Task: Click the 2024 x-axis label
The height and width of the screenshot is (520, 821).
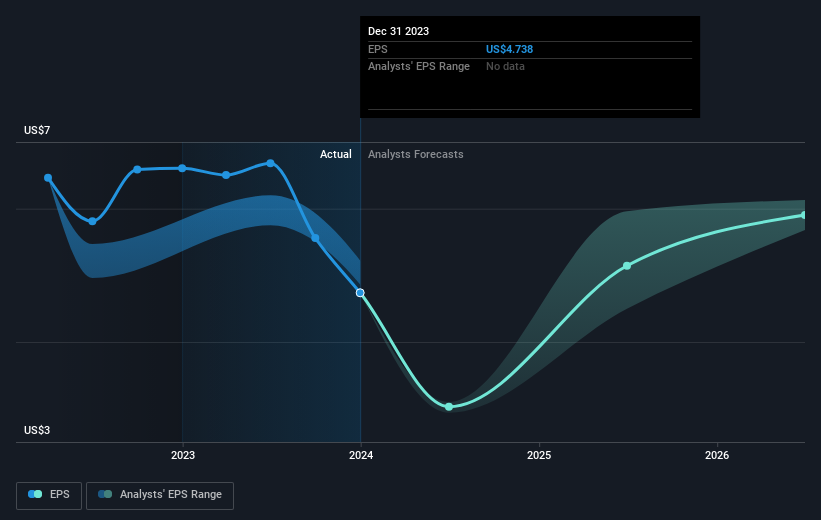Action: [x=361, y=455]
